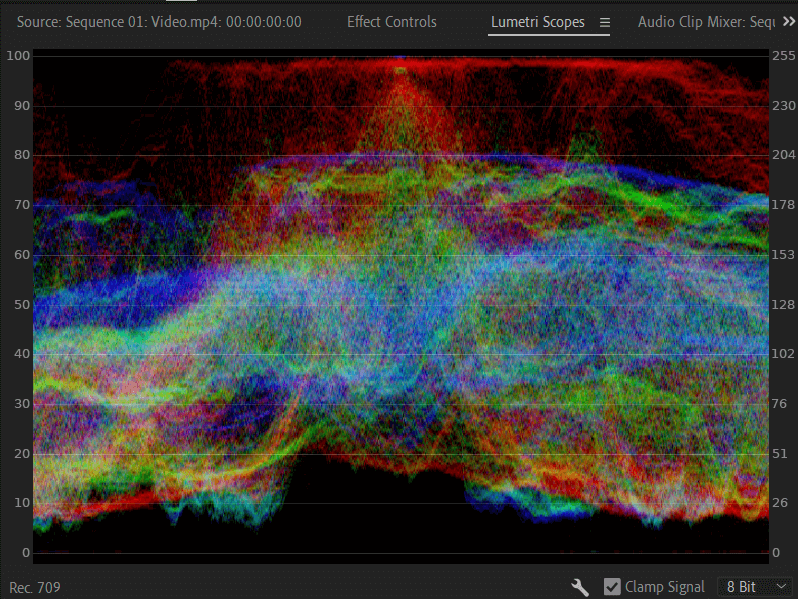798x599 pixels.
Task: Click the 204 value on right scale
Action: (x=783, y=155)
